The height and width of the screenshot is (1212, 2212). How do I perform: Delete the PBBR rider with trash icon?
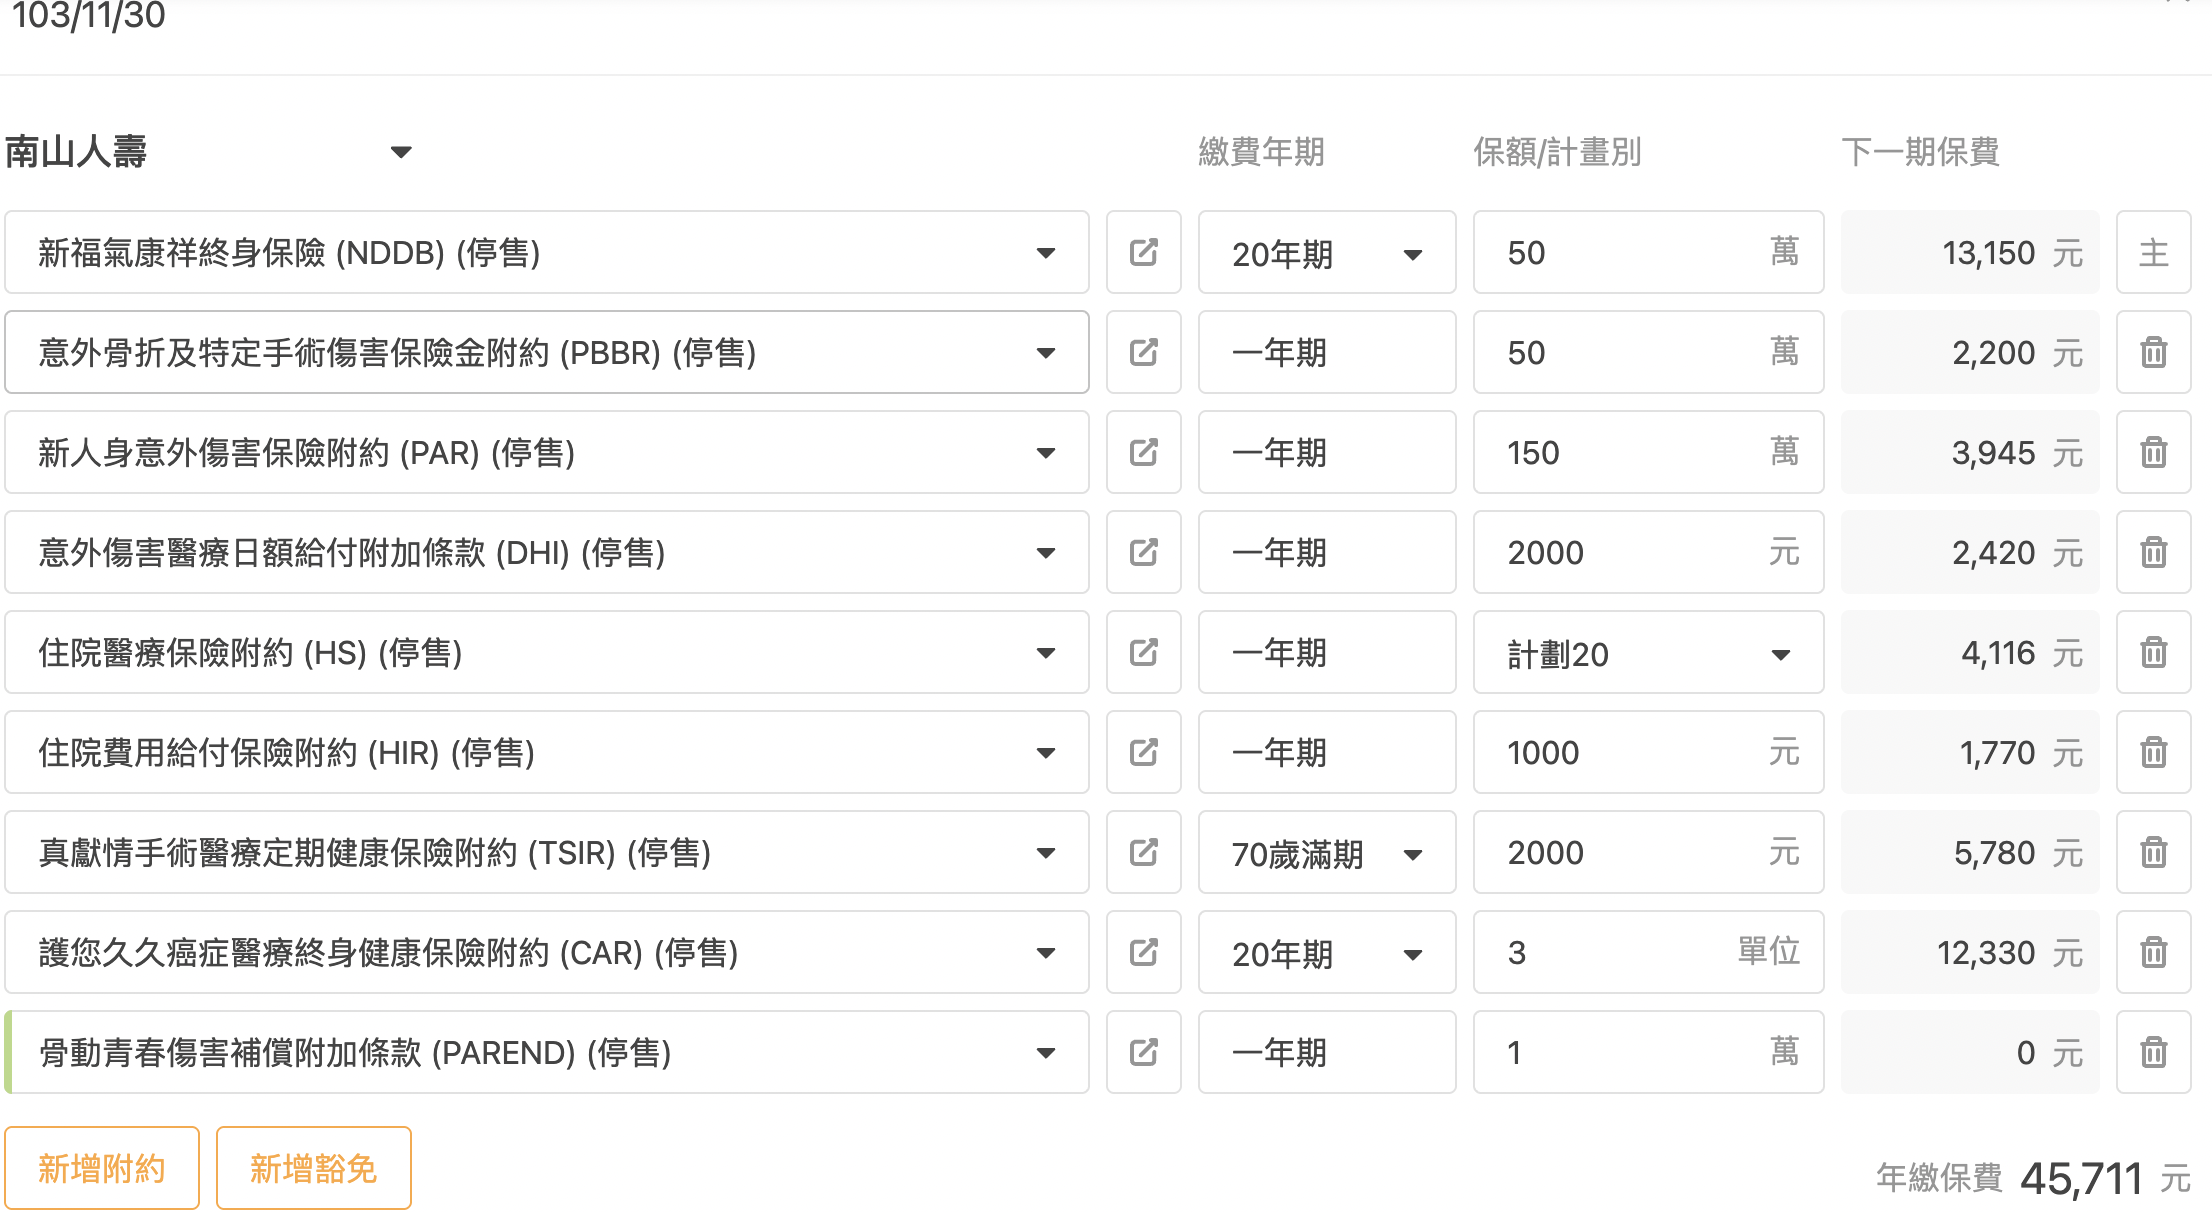tap(2153, 352)
